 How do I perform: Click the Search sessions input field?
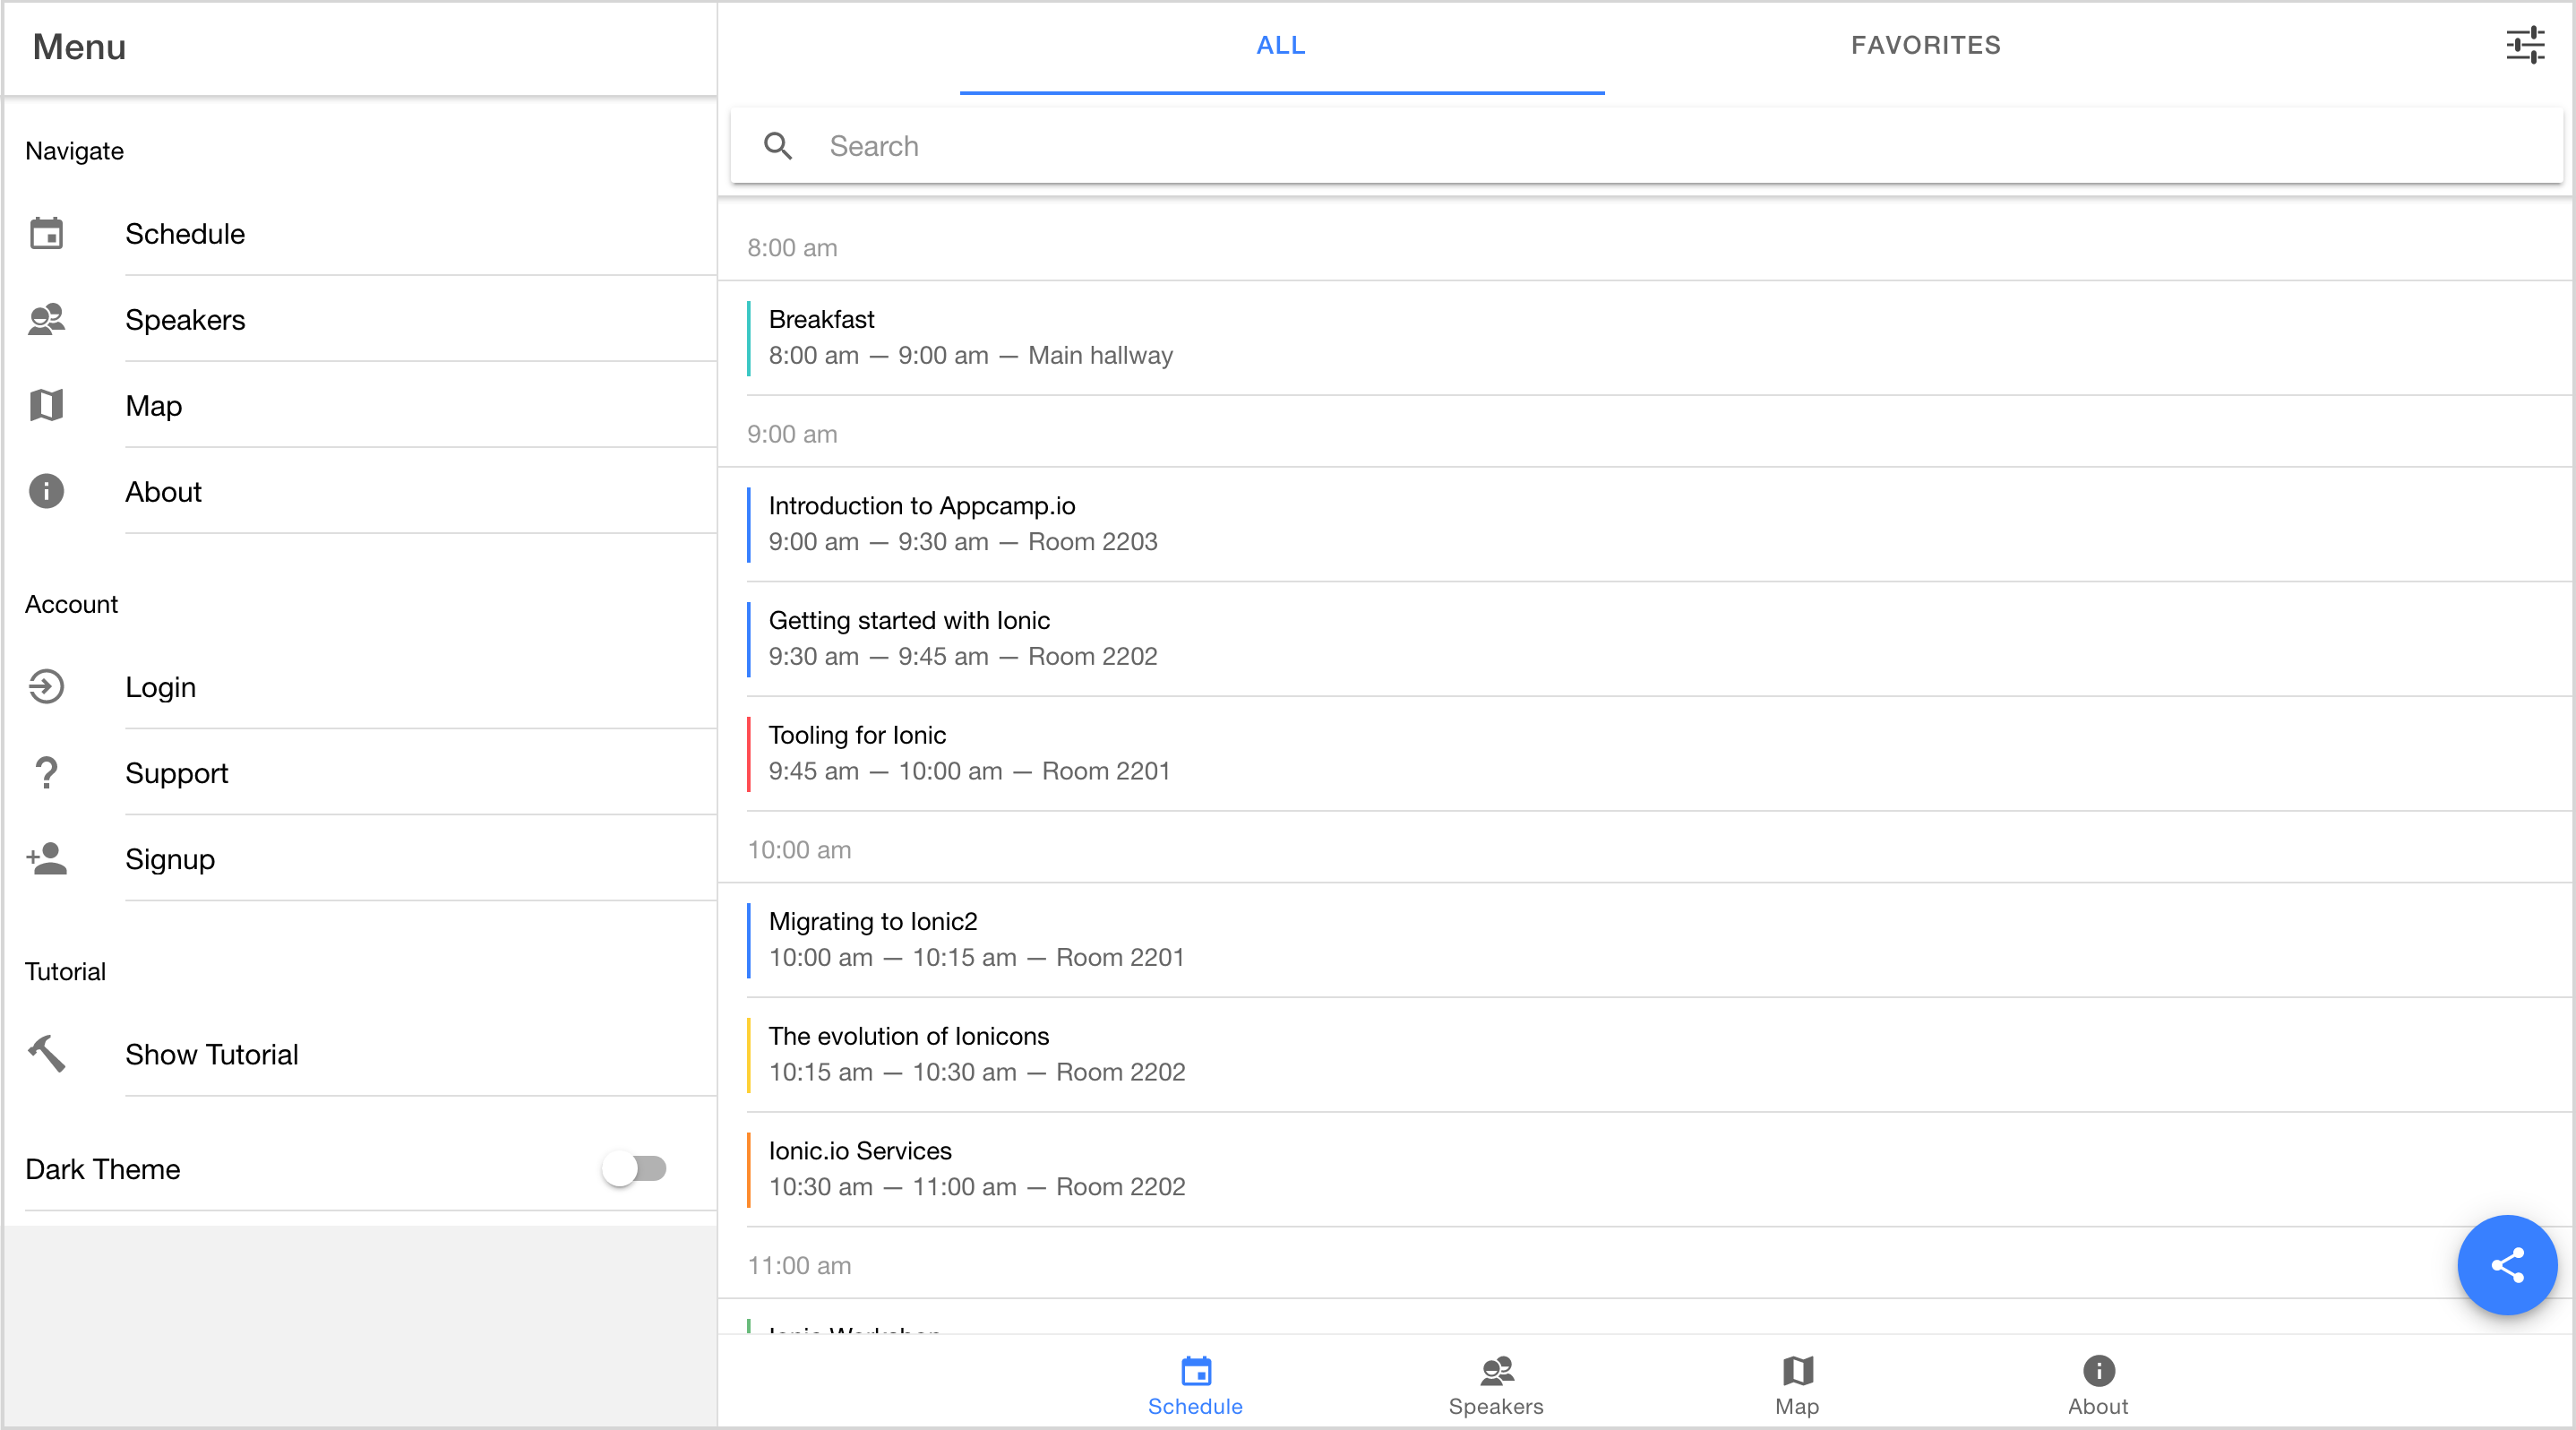[x=1600, y=146]
